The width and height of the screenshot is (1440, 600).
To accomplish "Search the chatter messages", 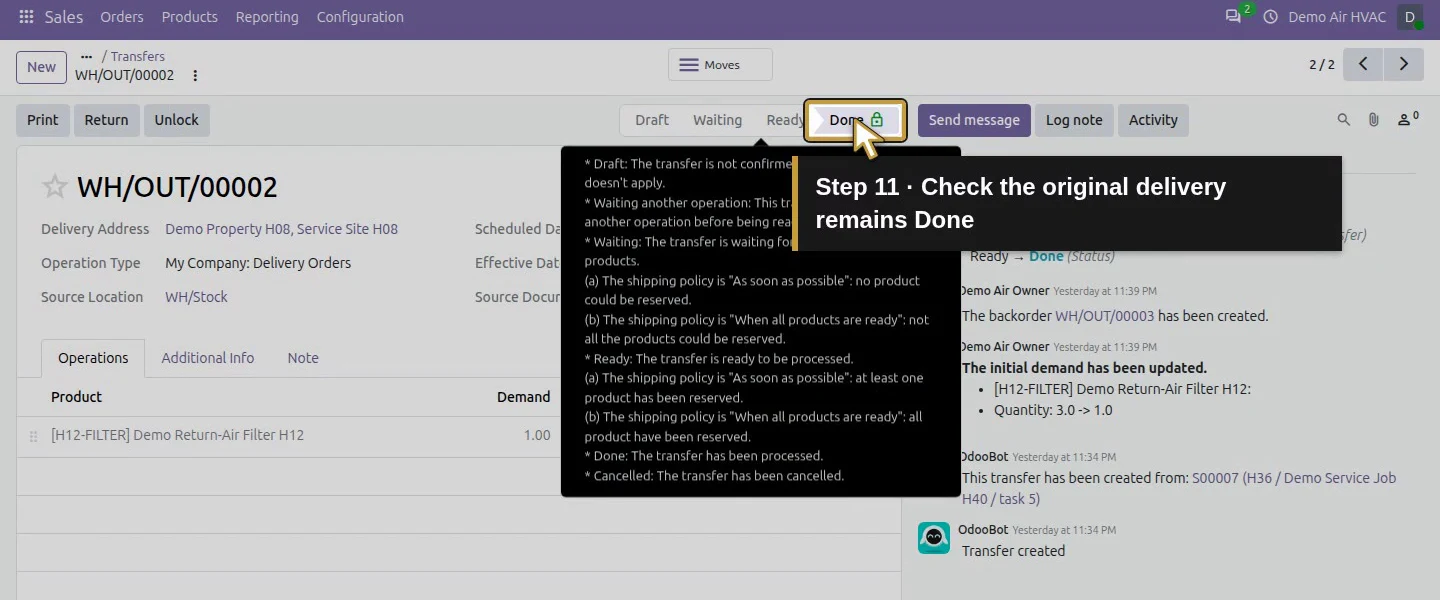I will point(1344,120).
